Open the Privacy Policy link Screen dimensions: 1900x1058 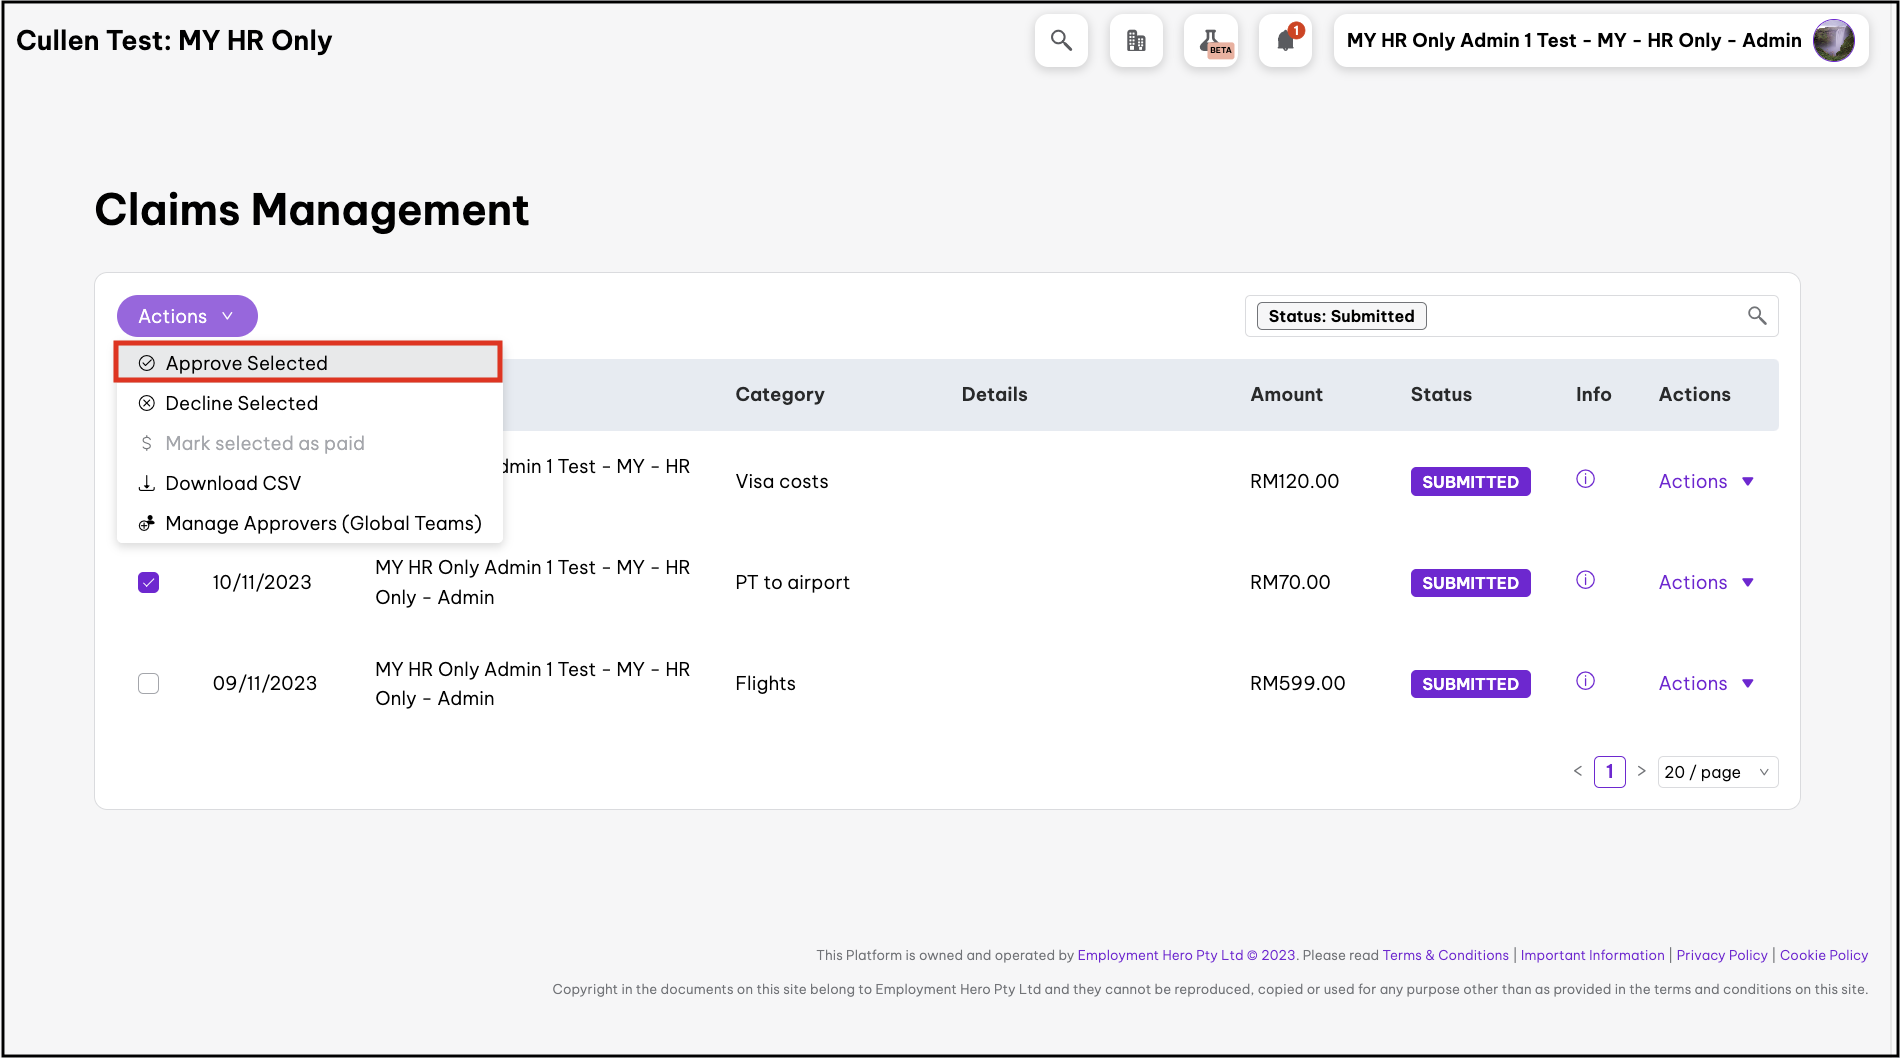pos(1721,955)
